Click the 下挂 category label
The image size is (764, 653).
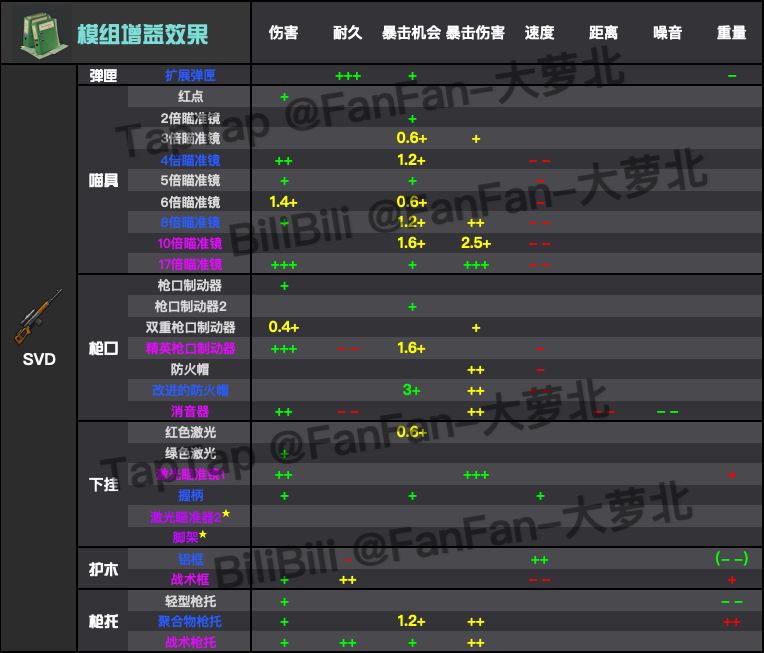tap(103, 484)
